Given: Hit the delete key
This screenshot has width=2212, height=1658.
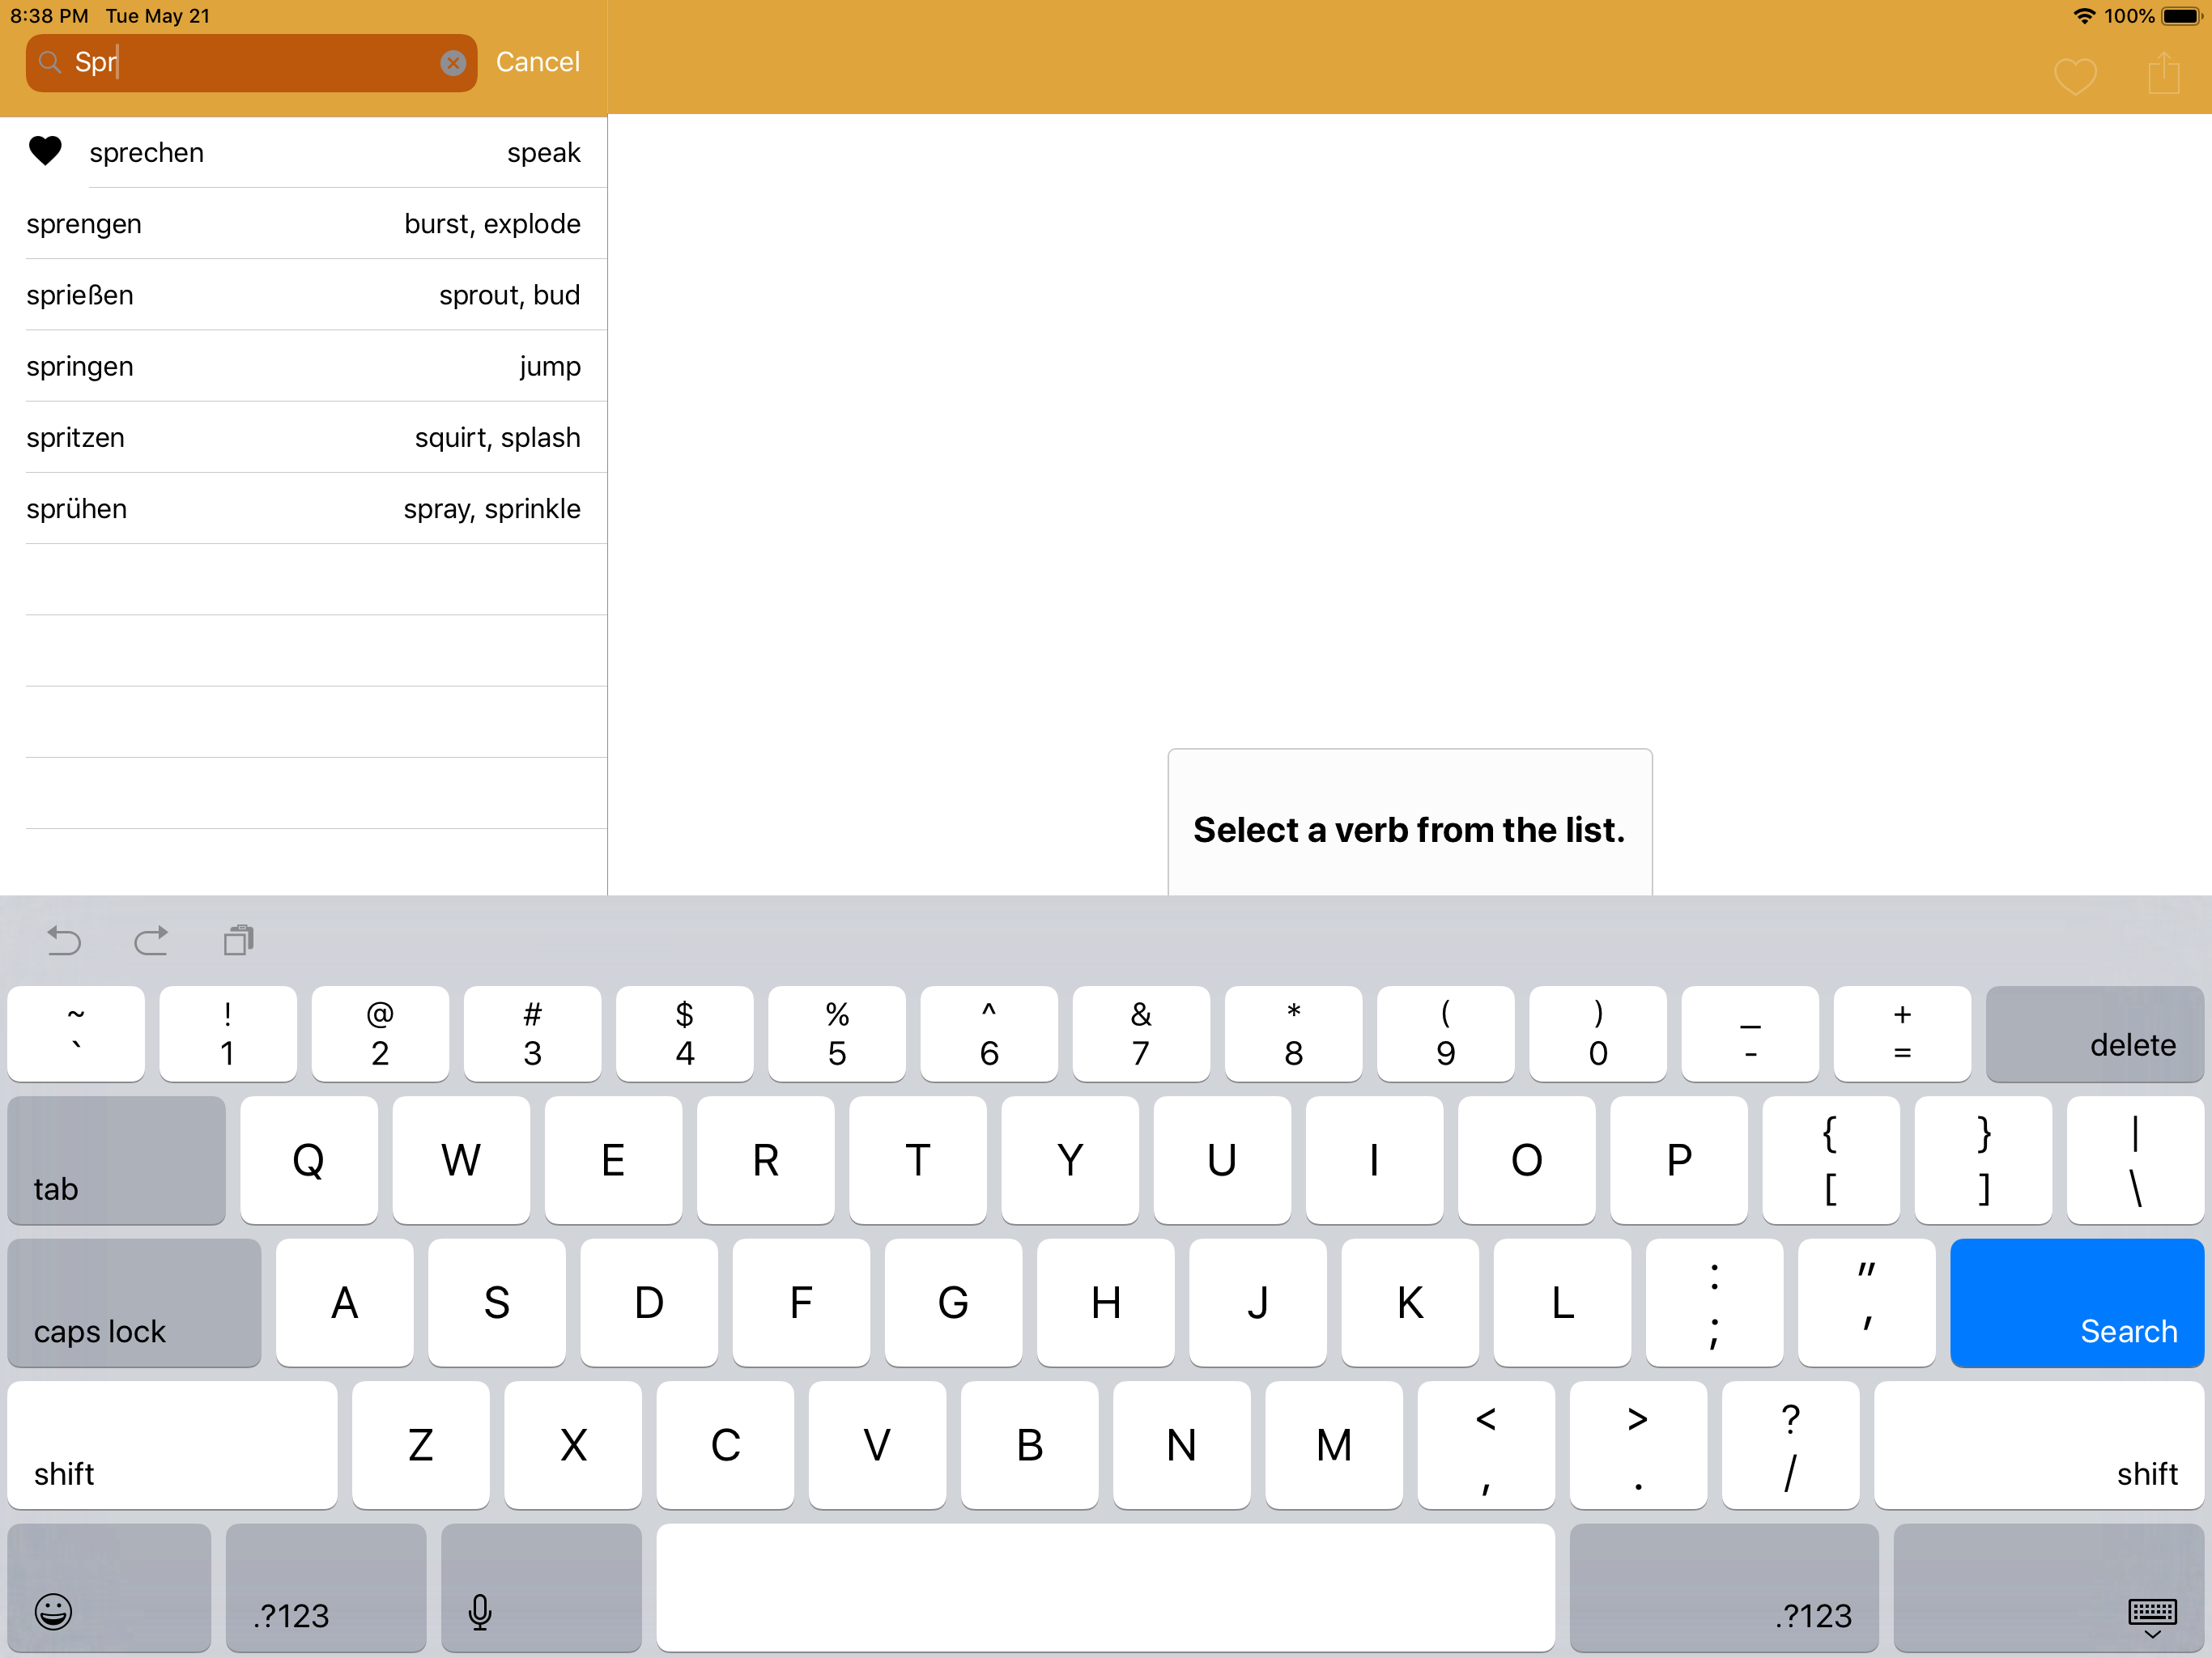Looking at the screenshot, I should 2094,1034.
